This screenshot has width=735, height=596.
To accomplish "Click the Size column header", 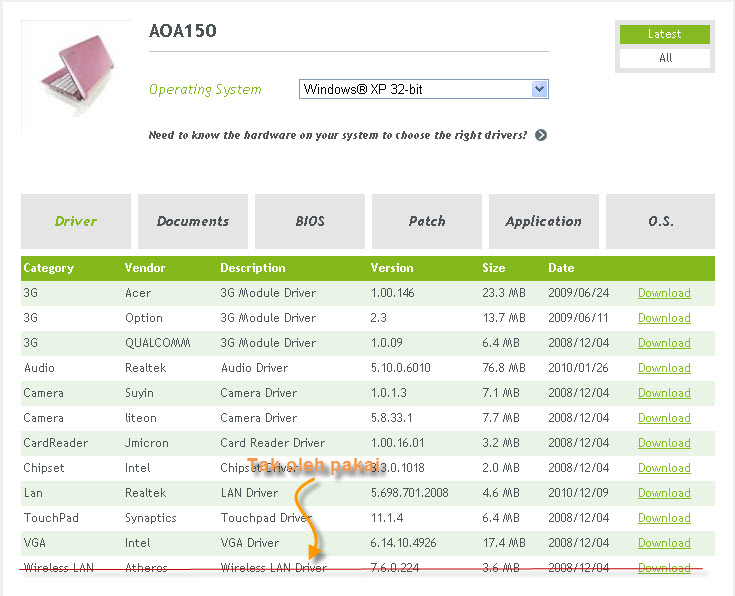I will coord(494,268).
